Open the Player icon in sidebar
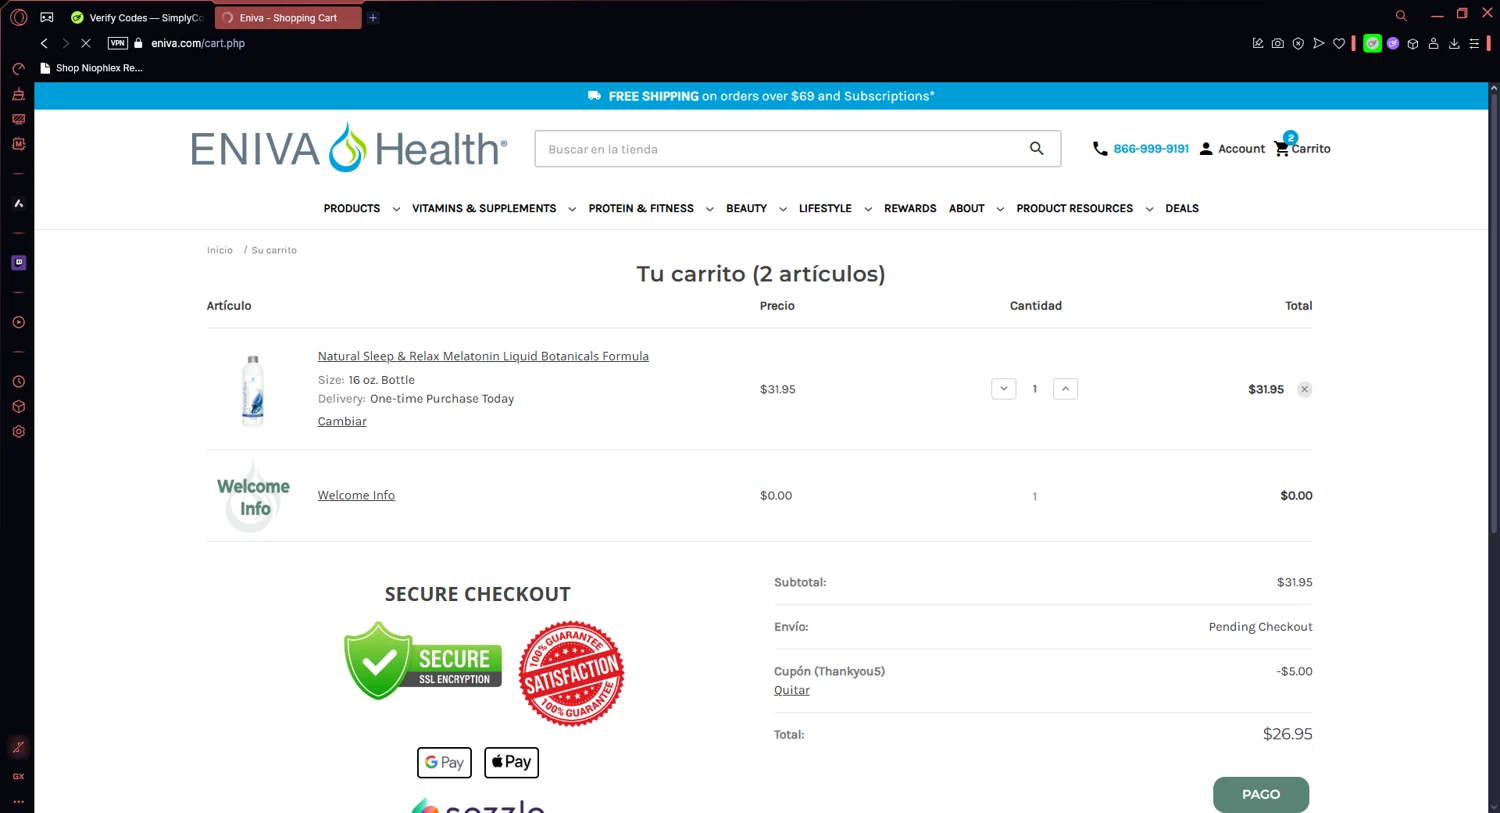Viewport: 1500px width, 813px height. 18,322
